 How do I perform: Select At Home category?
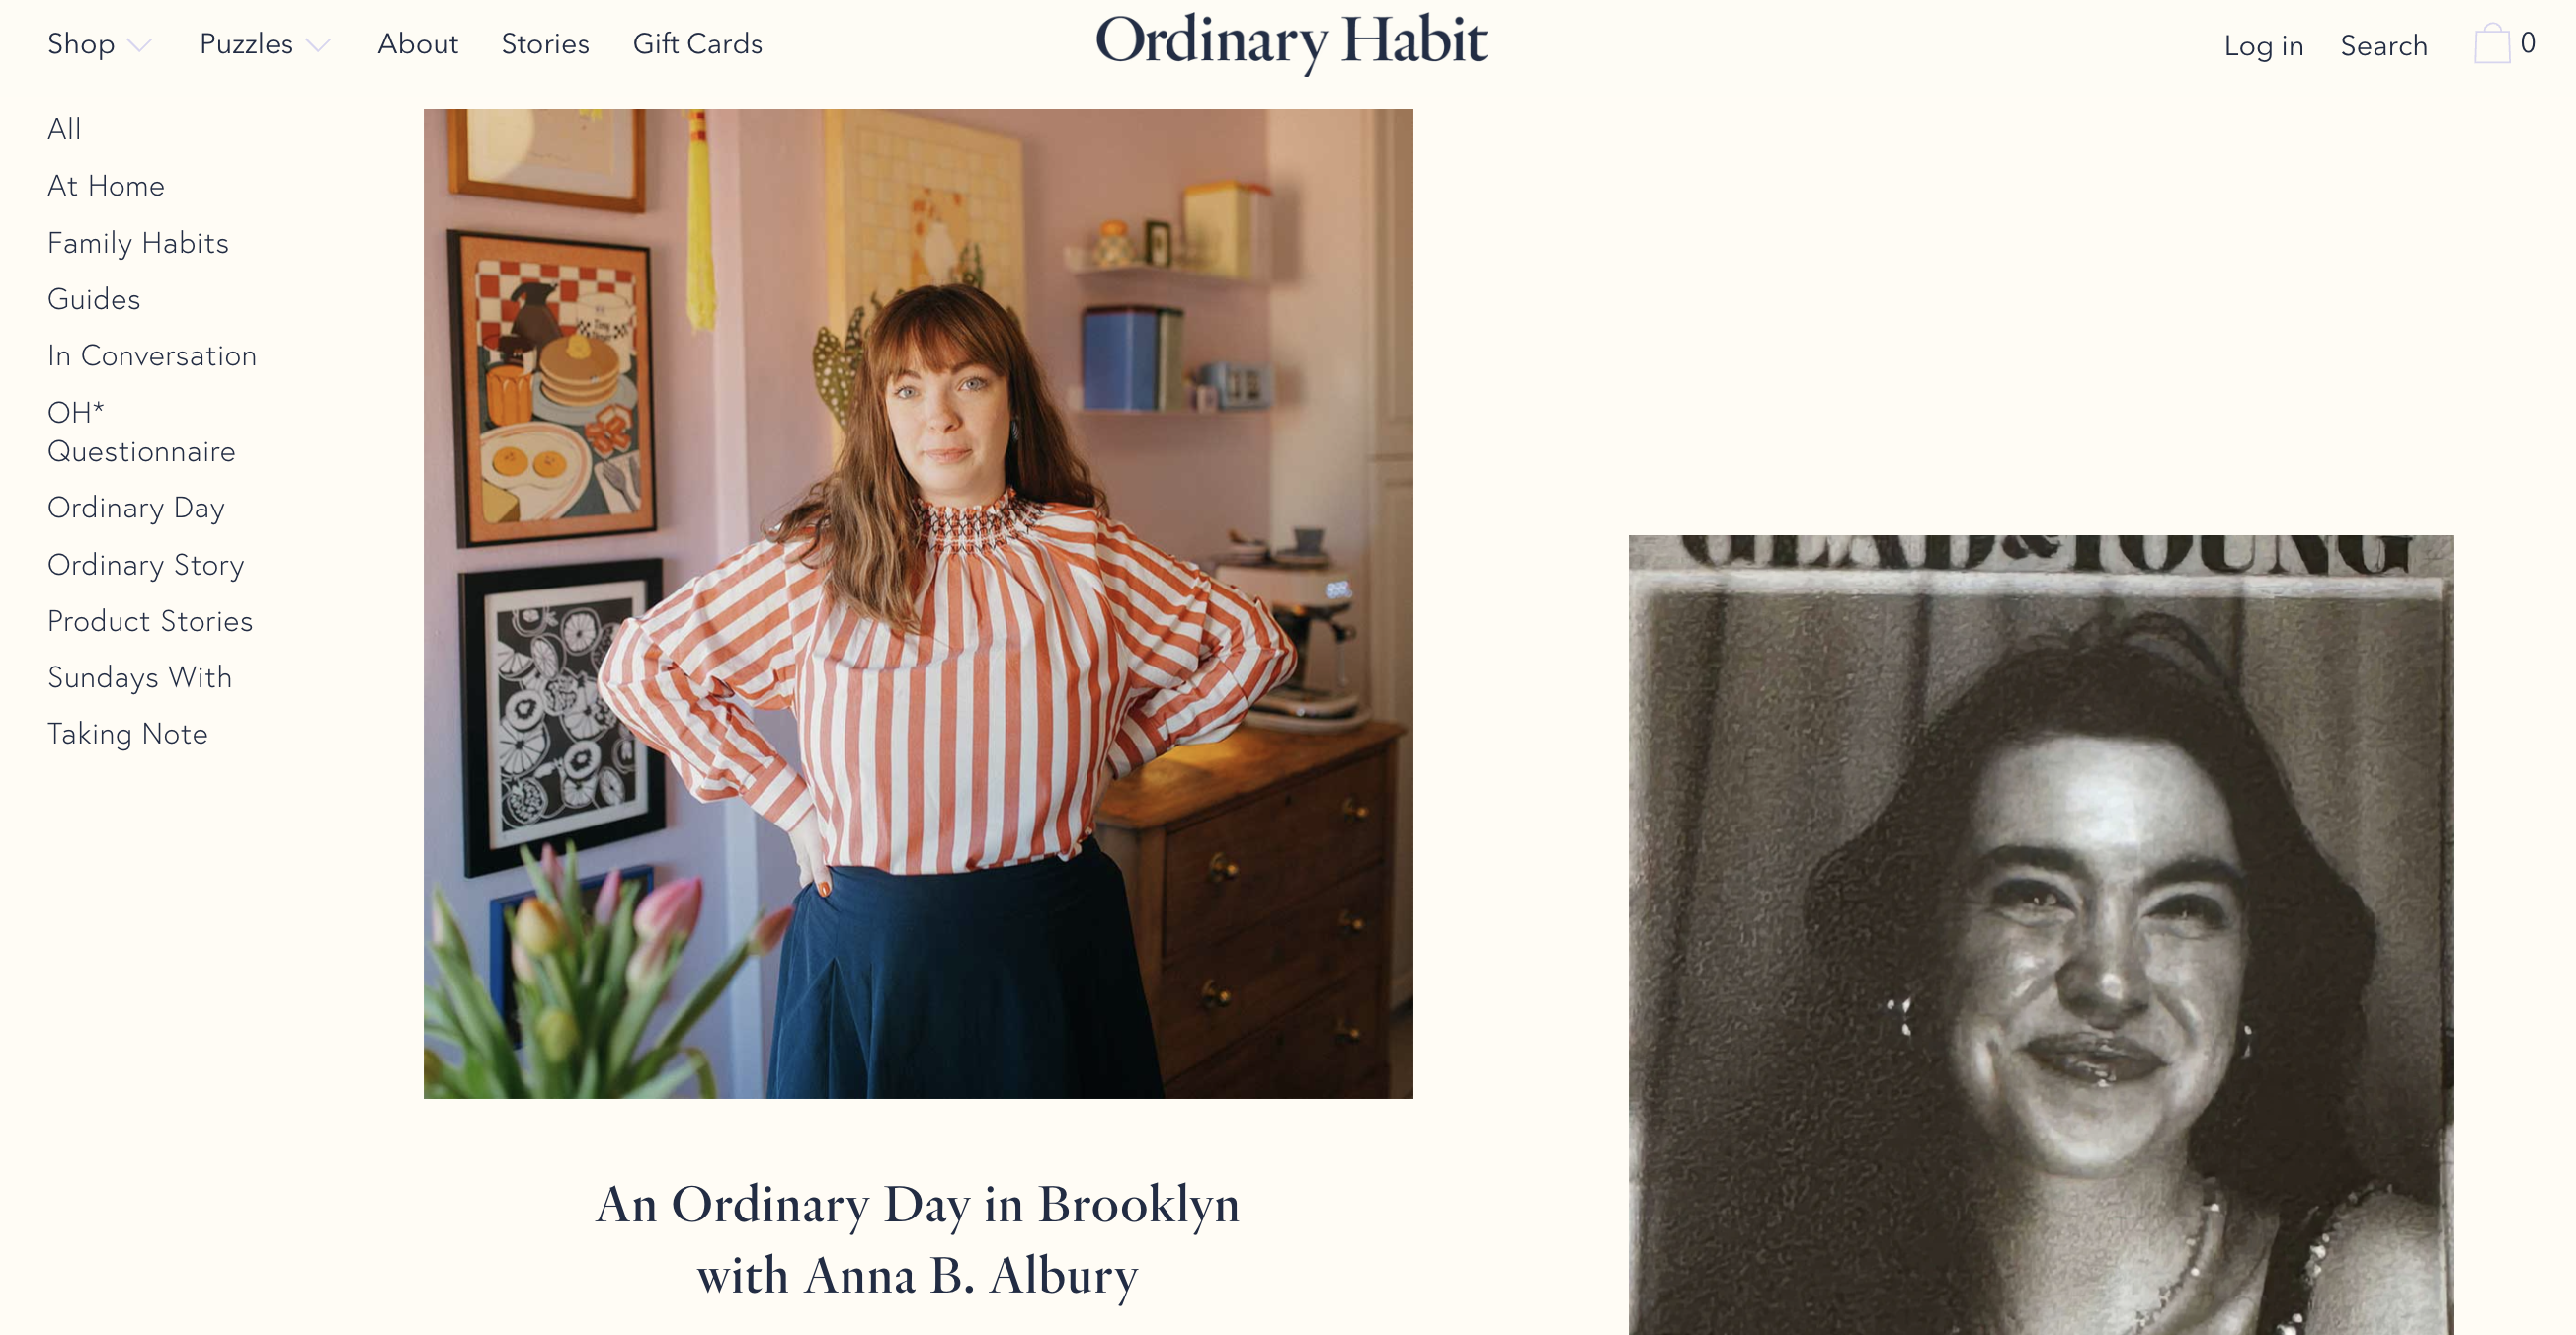[x=106, y=186]
